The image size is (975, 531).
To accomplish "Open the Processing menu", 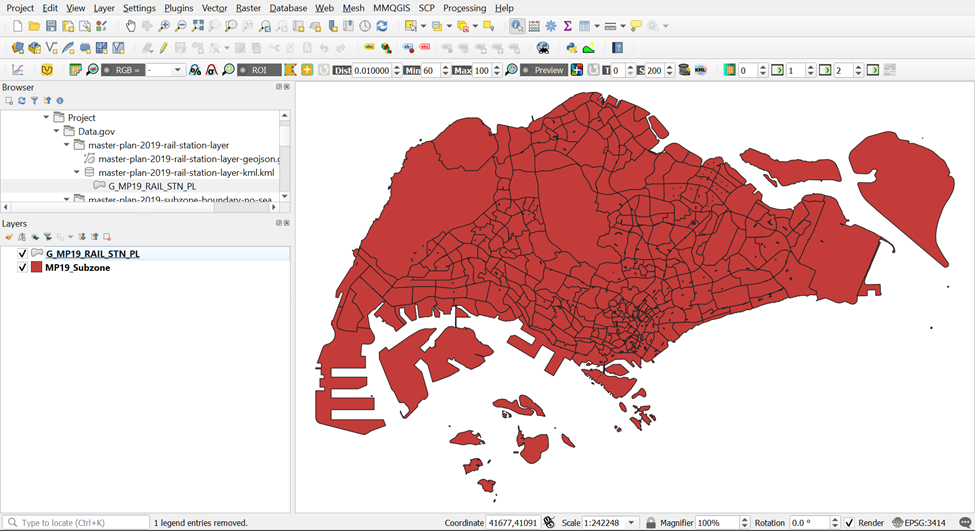I will (464, 8).
